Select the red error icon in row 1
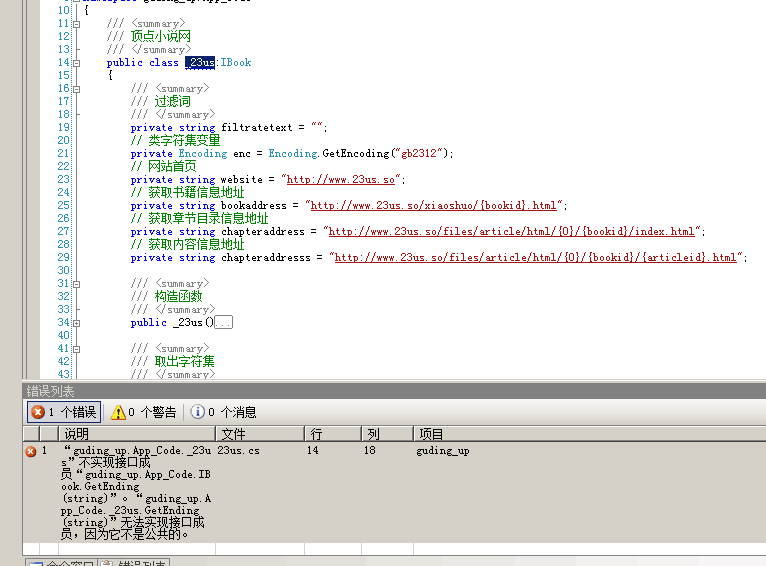The height and width of the screenshot is (566, 766). [31, 451]
